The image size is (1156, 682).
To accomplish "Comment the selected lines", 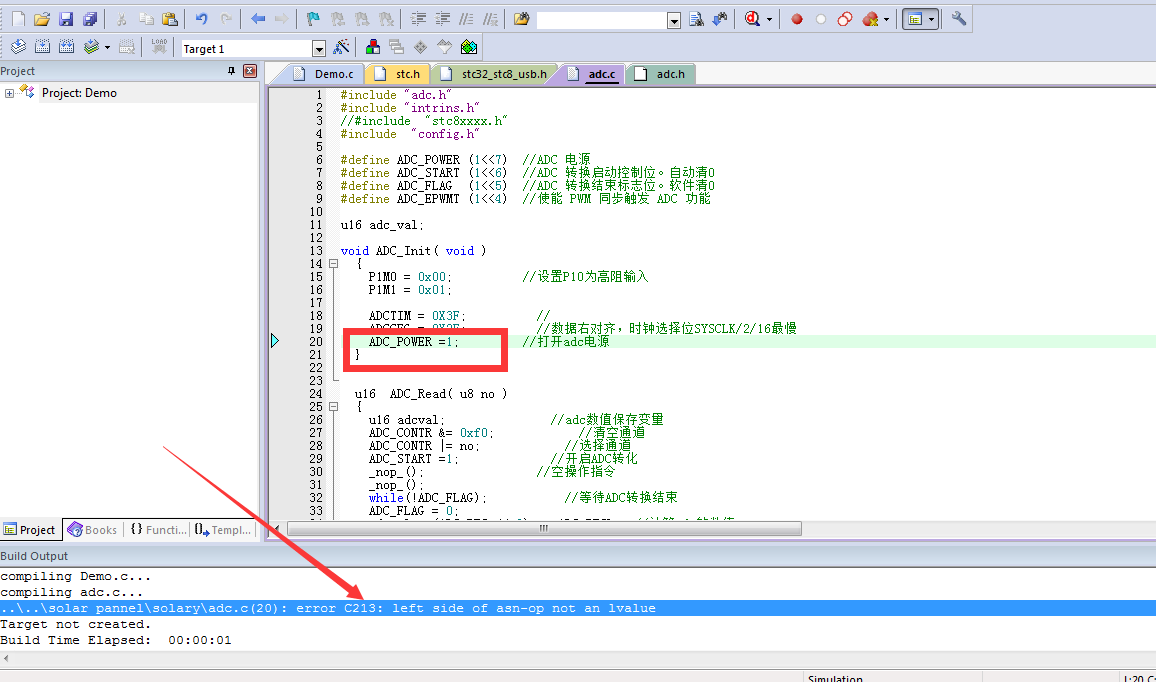I will point(467,19).
